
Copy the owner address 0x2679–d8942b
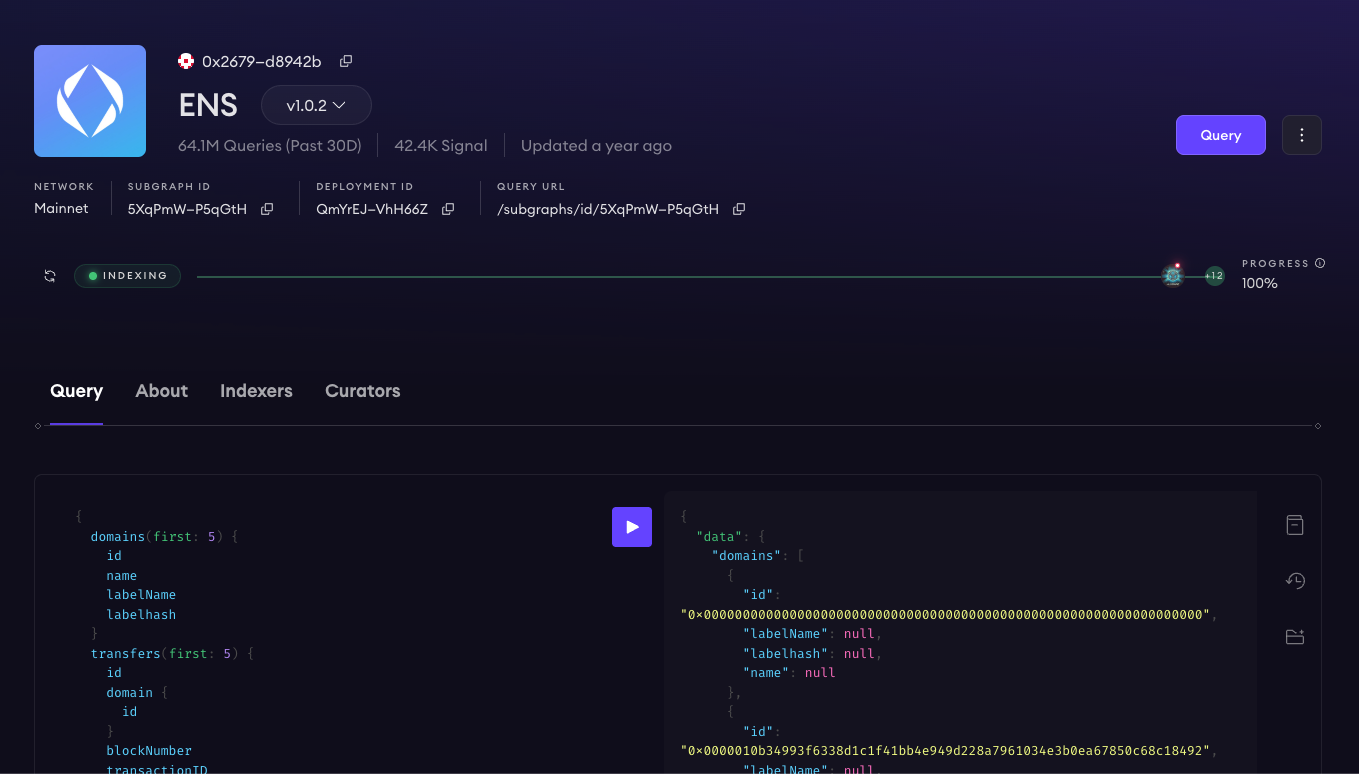tap(346, 61)
